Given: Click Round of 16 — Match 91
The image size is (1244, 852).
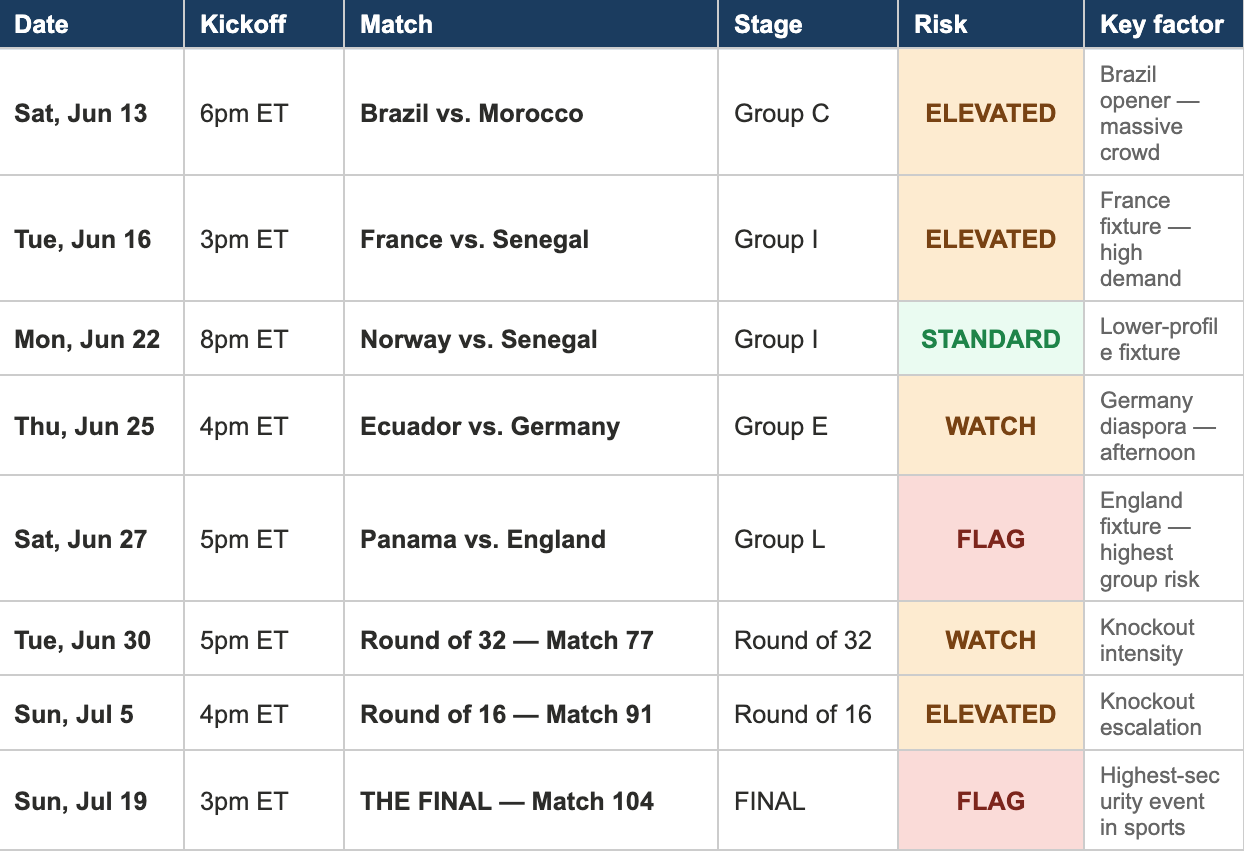Looking at the screenshot, I should point(531,714).
